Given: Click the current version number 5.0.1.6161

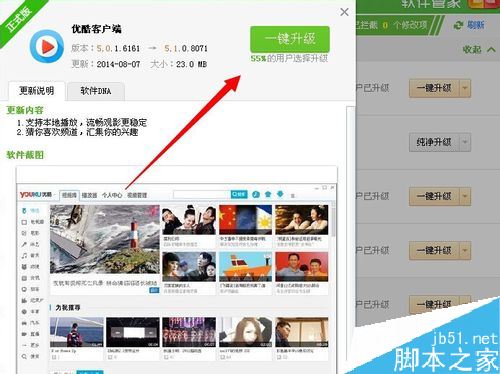Looking at the screenshot, I should coord(118,49).
